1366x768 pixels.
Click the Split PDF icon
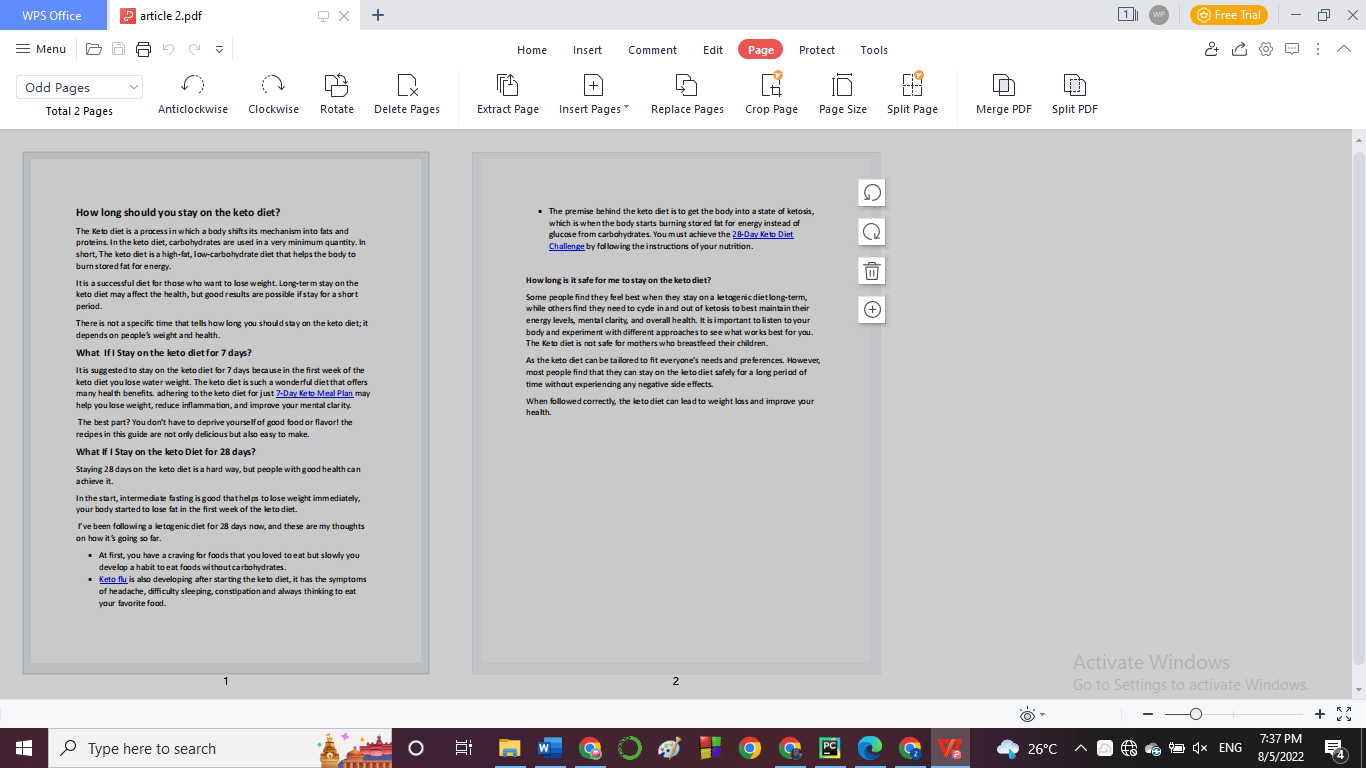point(1073,93)
